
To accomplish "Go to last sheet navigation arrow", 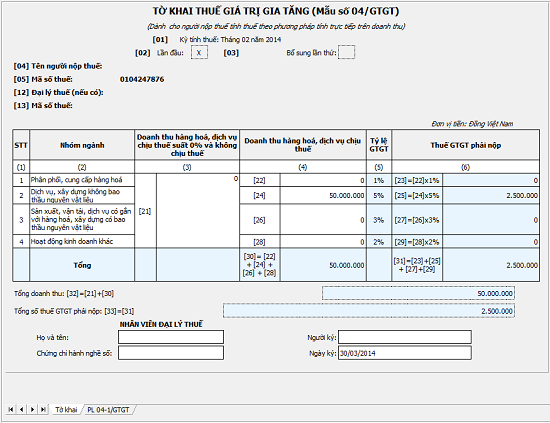I will point(43,409).
